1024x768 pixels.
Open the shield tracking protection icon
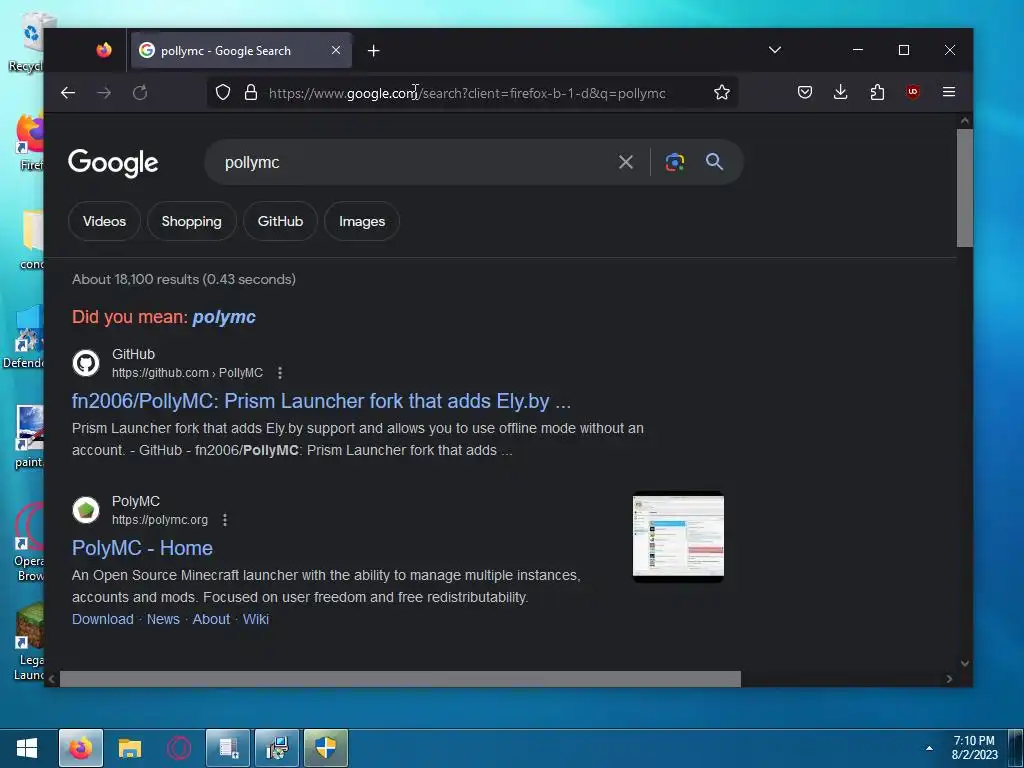223,93
